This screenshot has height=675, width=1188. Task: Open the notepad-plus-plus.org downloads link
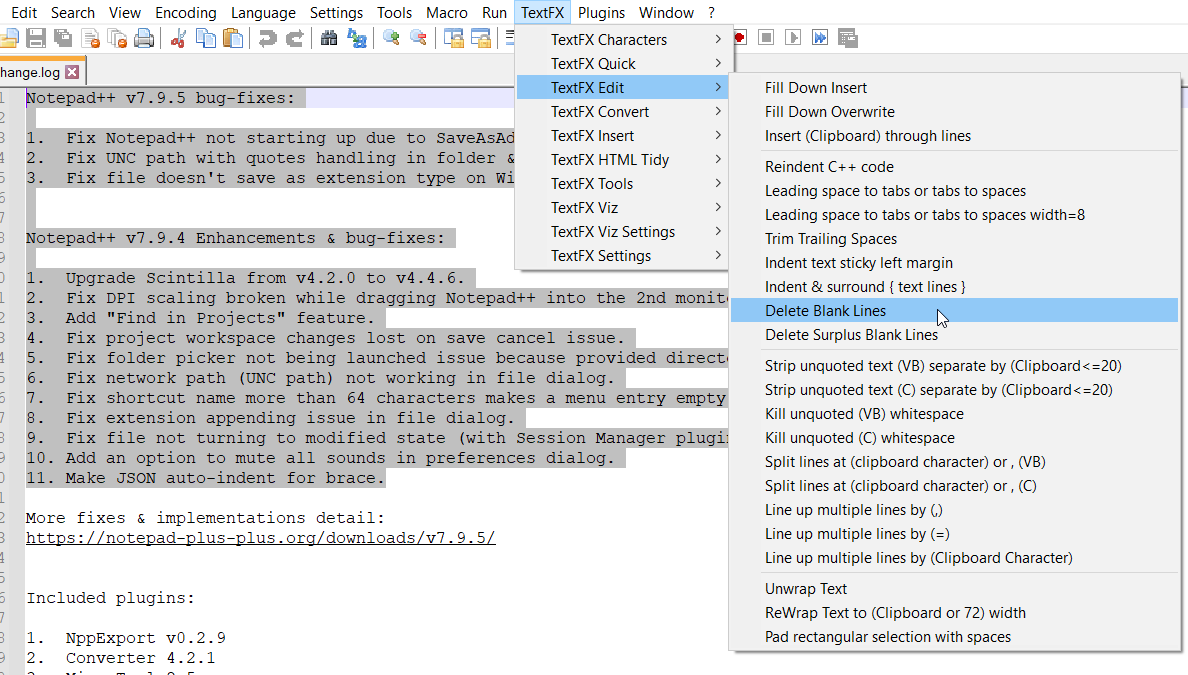click(x=261, y=538)
